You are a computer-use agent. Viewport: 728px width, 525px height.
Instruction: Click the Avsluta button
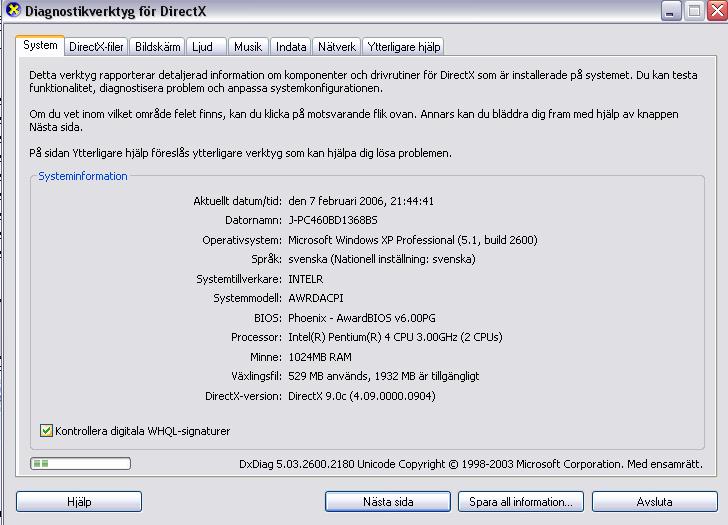coord(655,502)
